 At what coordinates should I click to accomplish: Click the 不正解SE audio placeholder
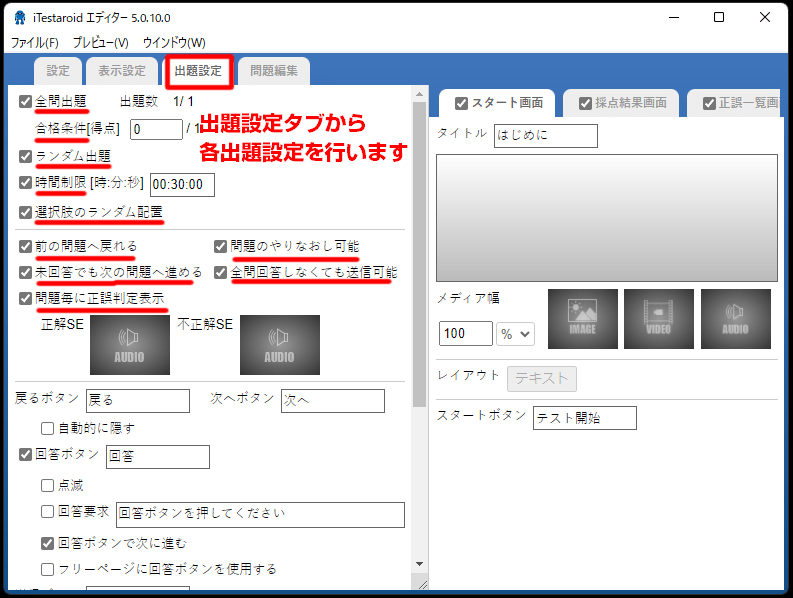pyautogui.click(x=280, y=345)
